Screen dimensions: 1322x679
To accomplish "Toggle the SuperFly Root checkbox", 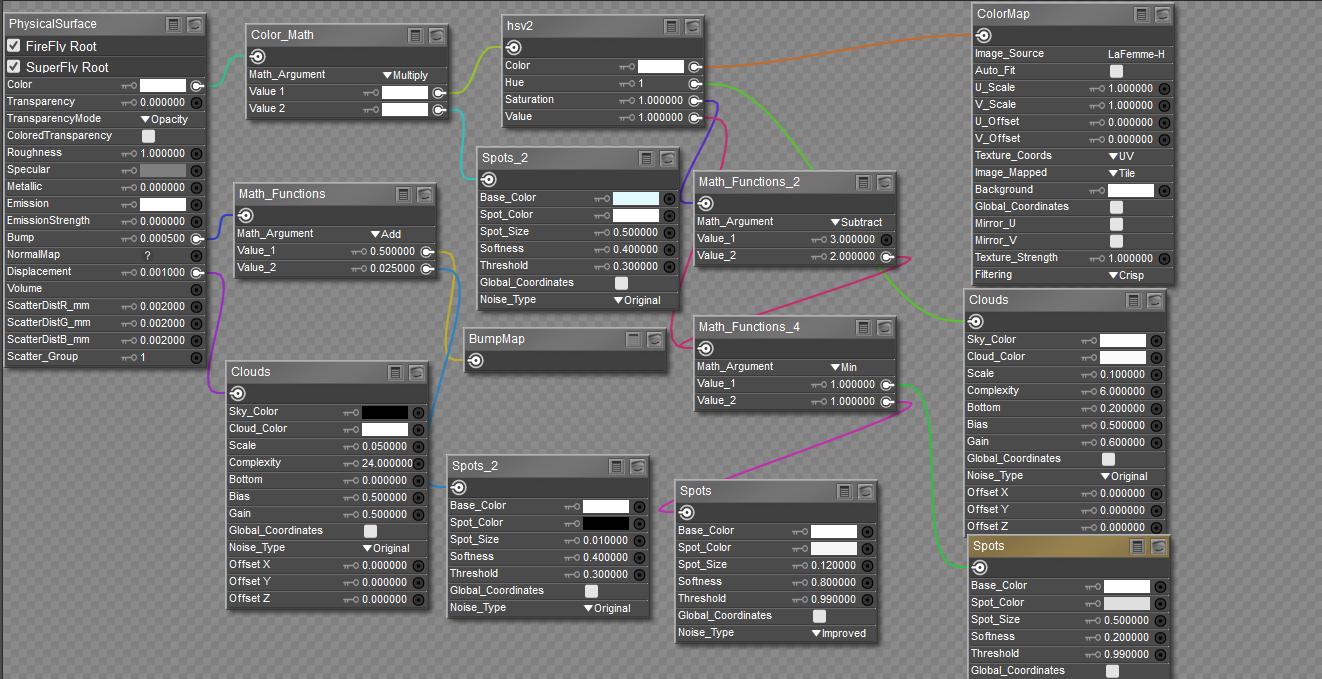I will [x=14, y=67].
